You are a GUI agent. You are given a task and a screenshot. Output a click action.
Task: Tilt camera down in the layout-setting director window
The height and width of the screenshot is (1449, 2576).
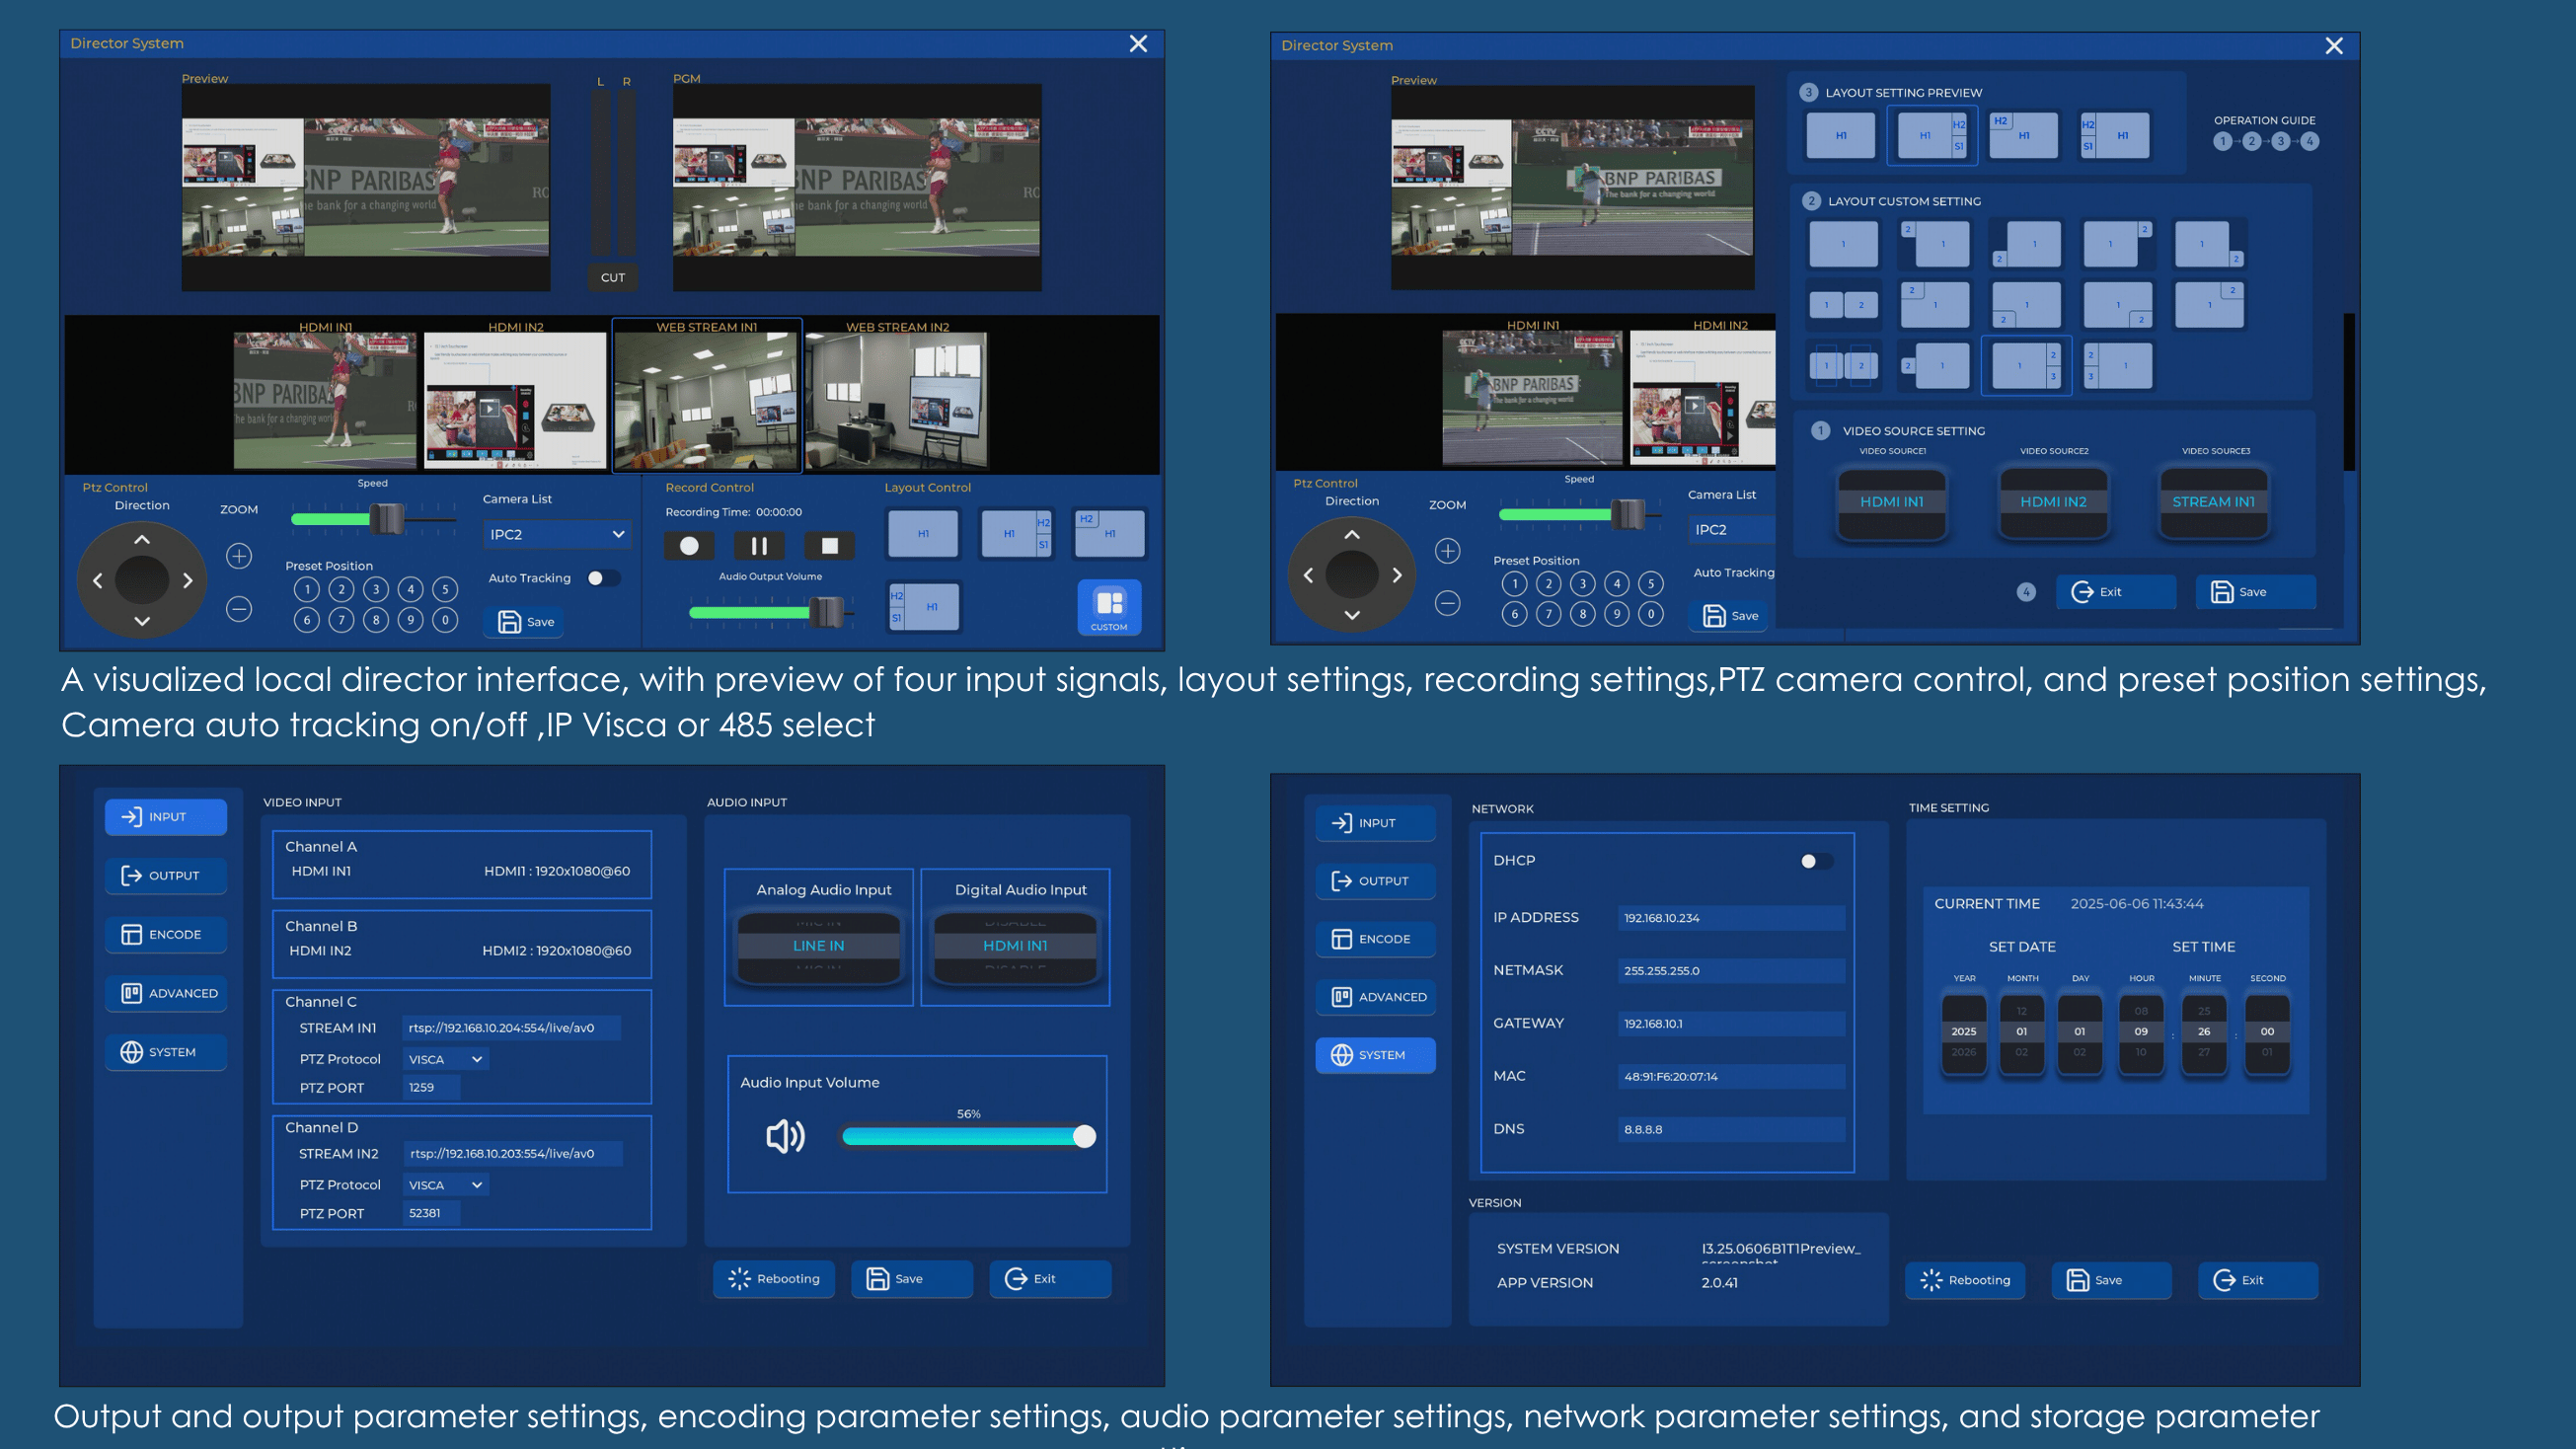click(x=1352, y=615)
